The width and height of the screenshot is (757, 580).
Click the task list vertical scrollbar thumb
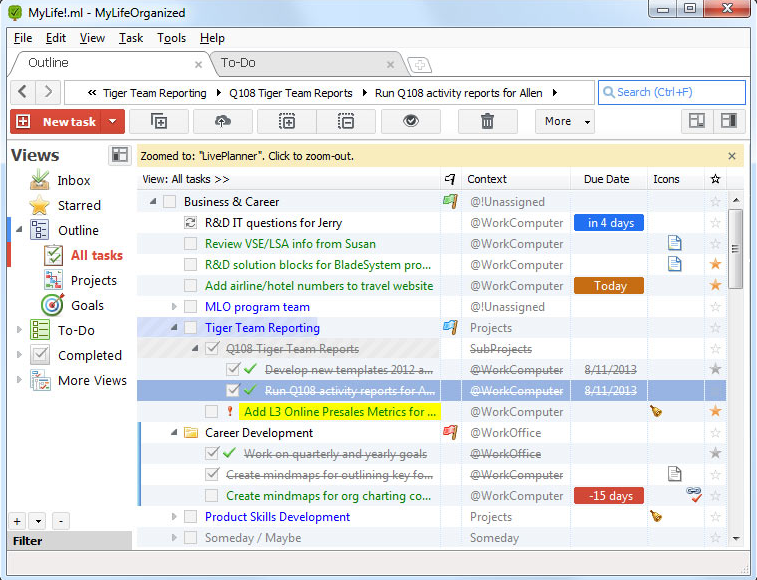pyautogui.click(x=735, y=249)
